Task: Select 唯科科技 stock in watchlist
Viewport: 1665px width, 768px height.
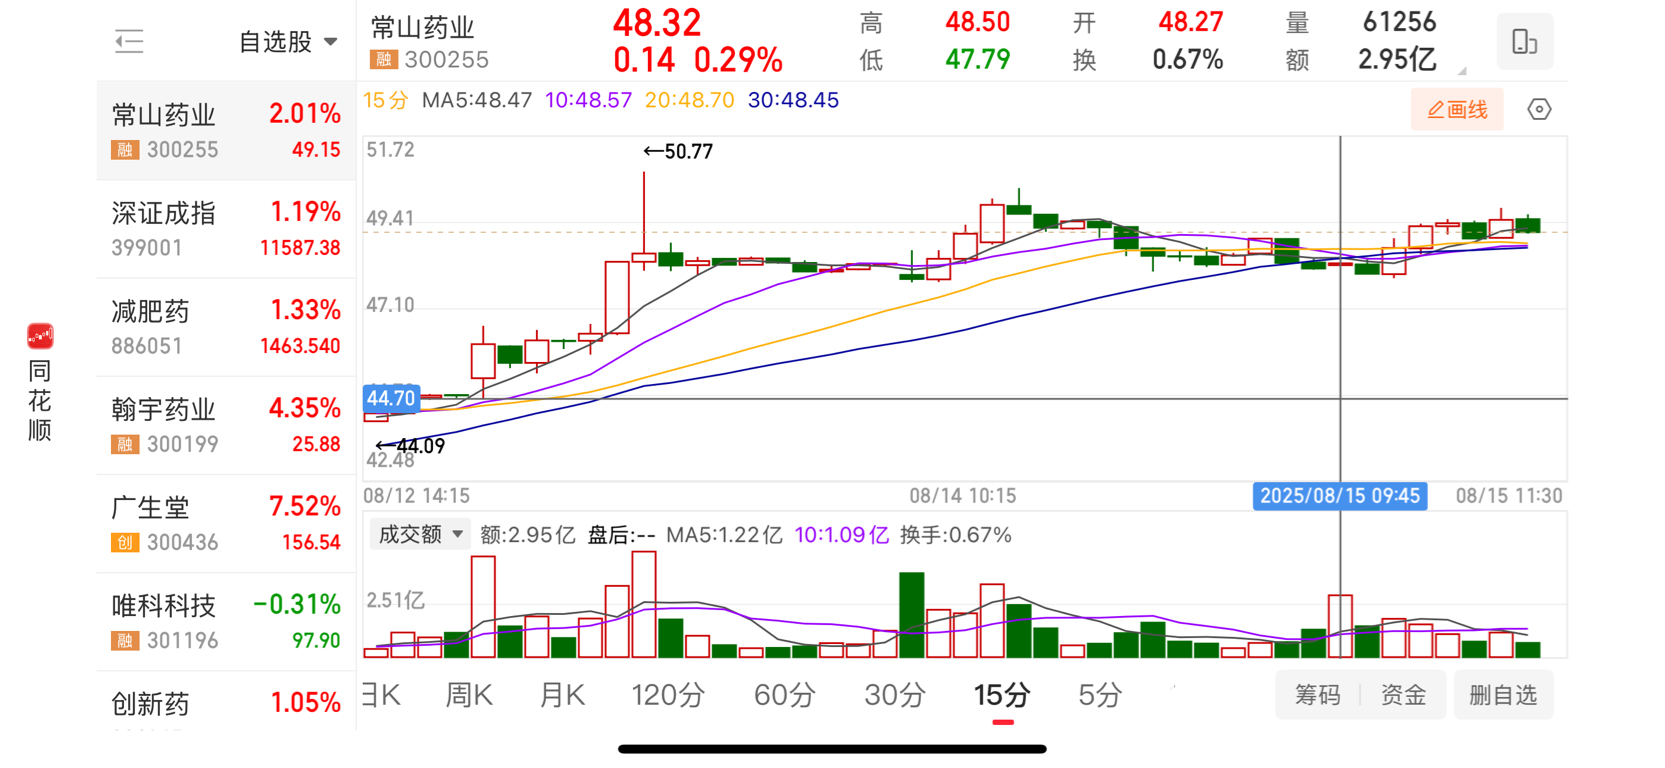Action: click(x=226, y=621)
